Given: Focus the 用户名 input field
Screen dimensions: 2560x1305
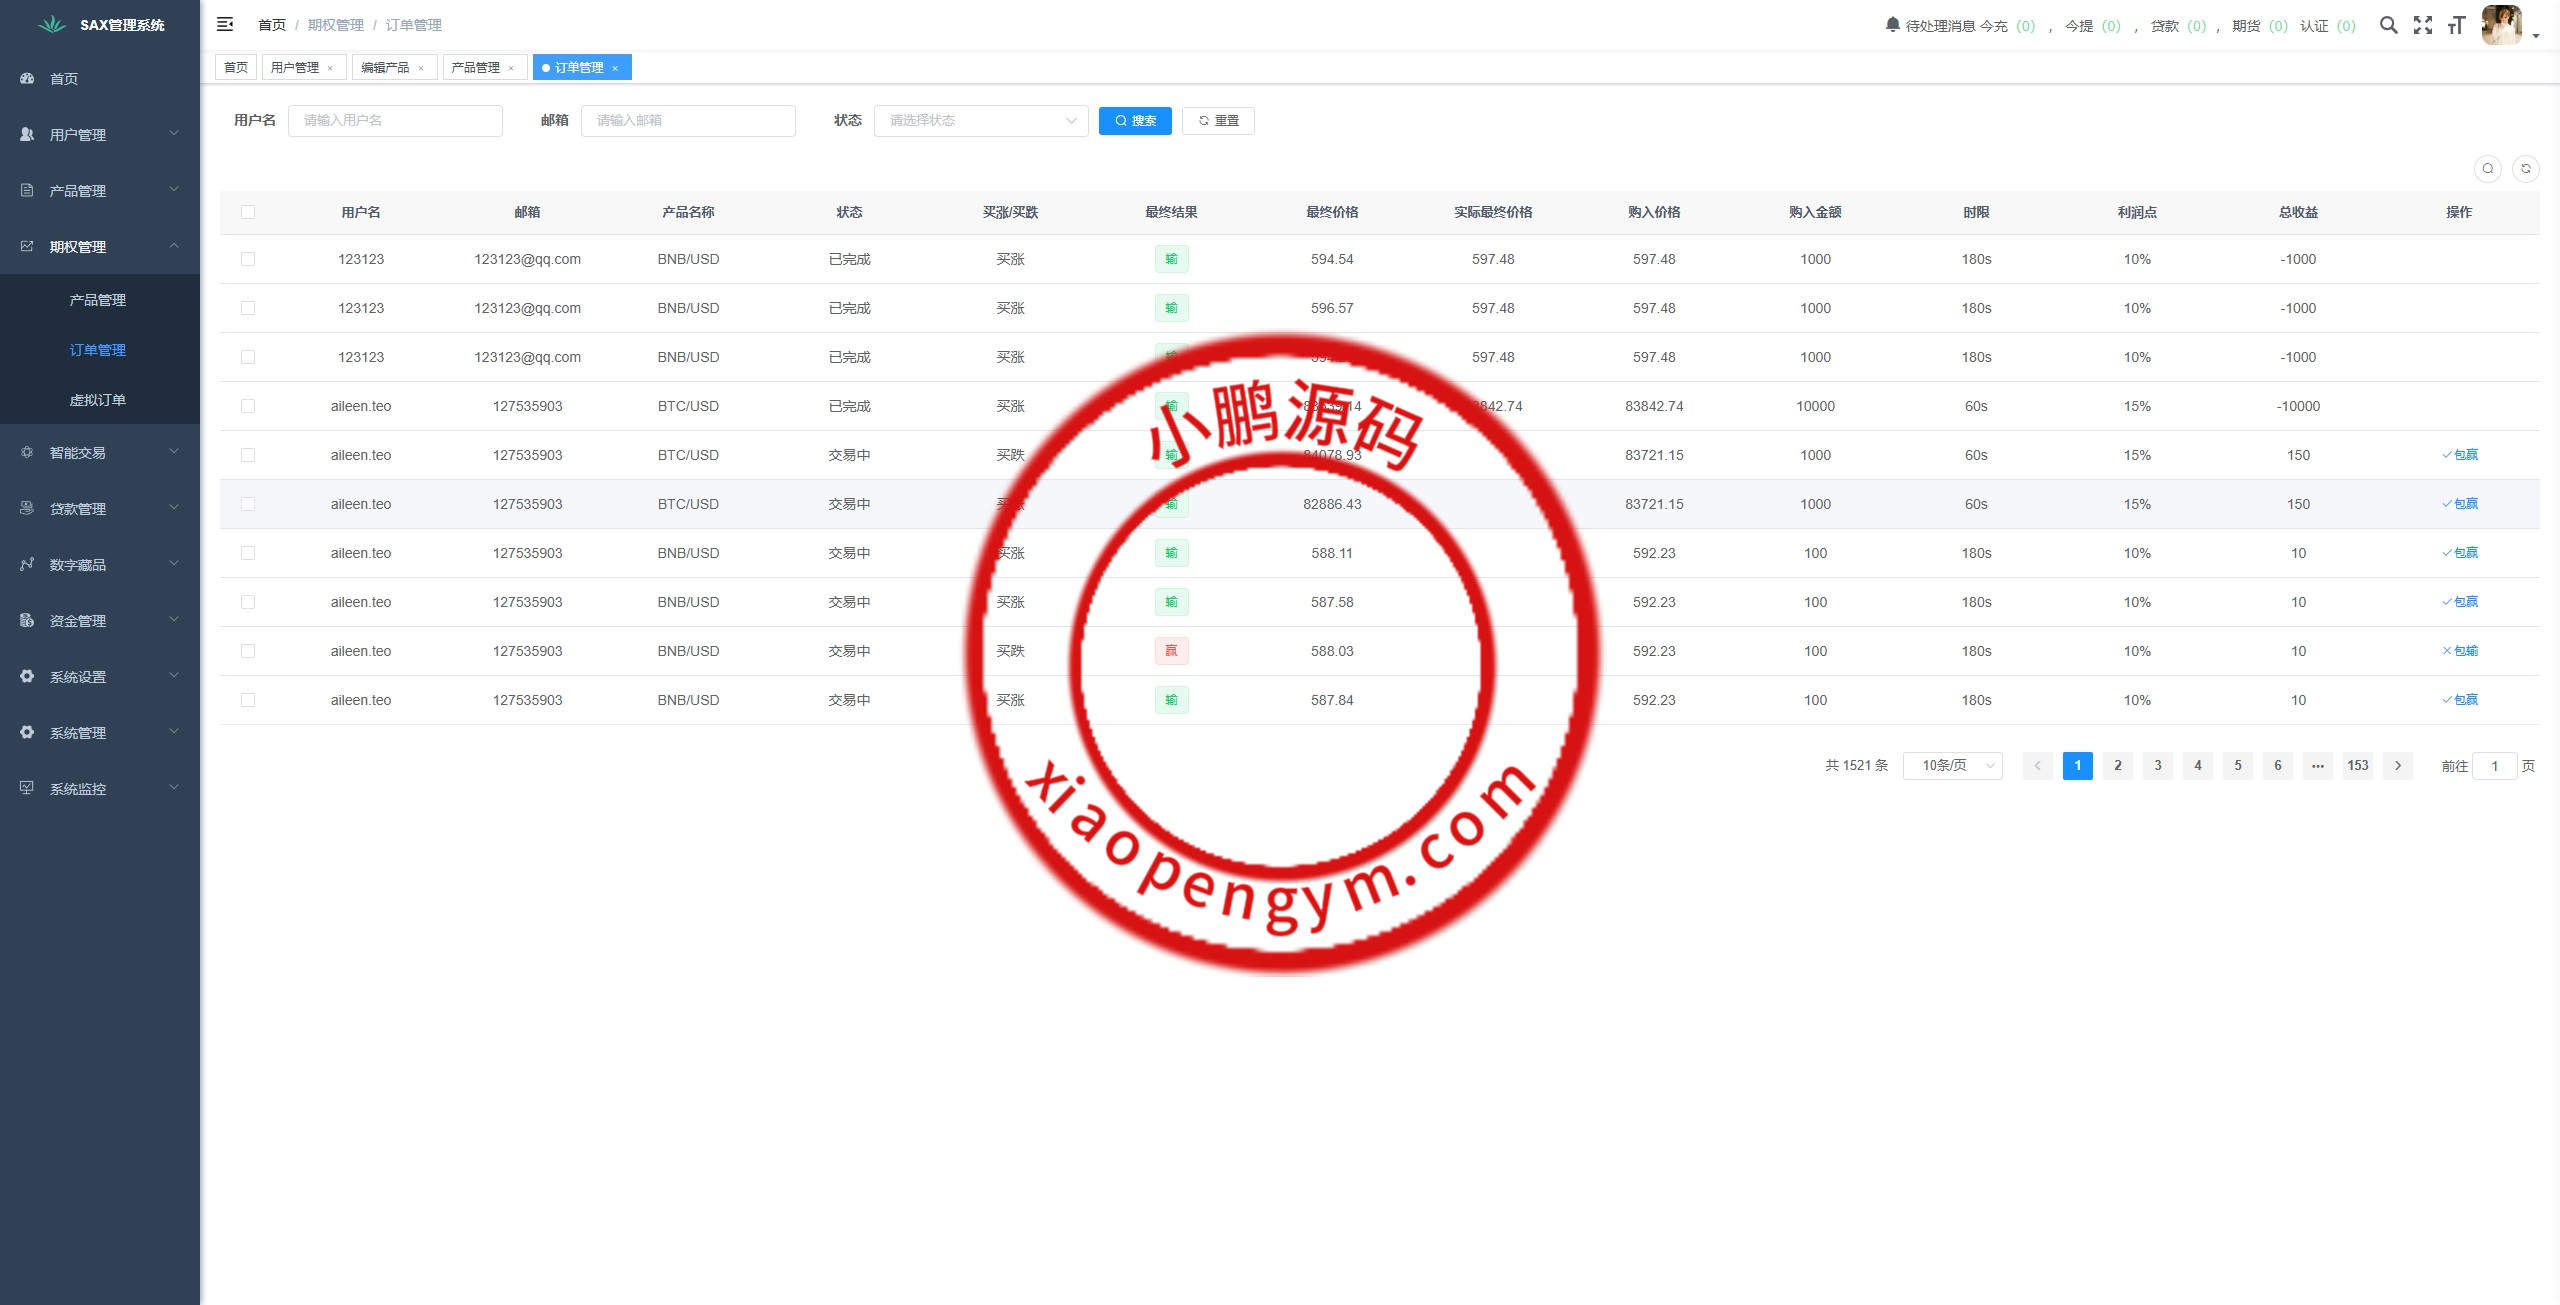Looking at the screenshot, I should click(x=395, y=120).
